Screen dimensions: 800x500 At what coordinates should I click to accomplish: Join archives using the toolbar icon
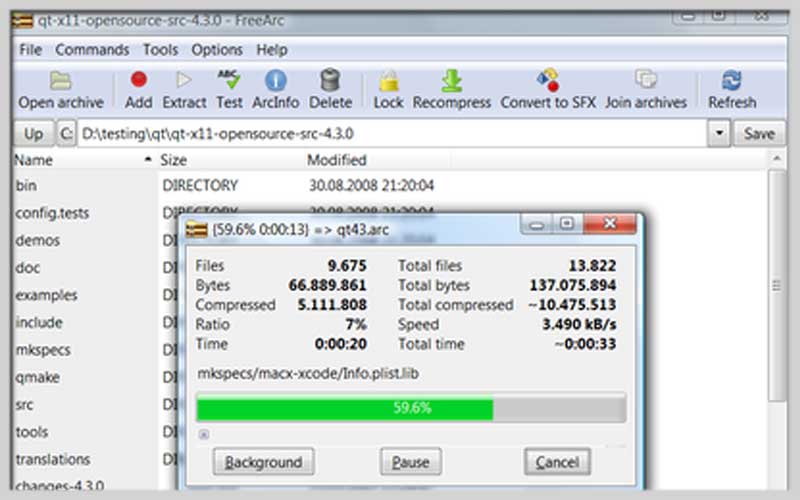pyautogui.click(x=646, y=90)
